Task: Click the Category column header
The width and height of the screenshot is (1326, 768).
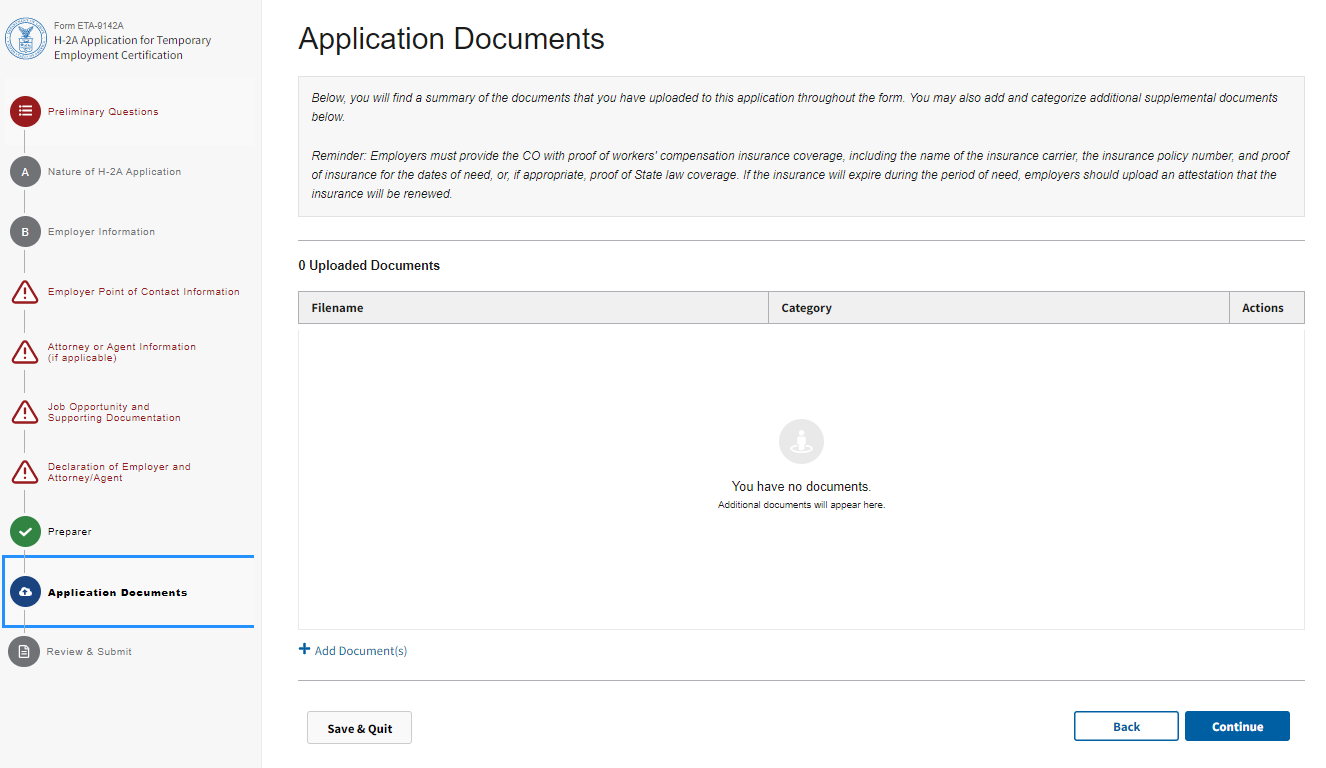Action: click(806, 308)
